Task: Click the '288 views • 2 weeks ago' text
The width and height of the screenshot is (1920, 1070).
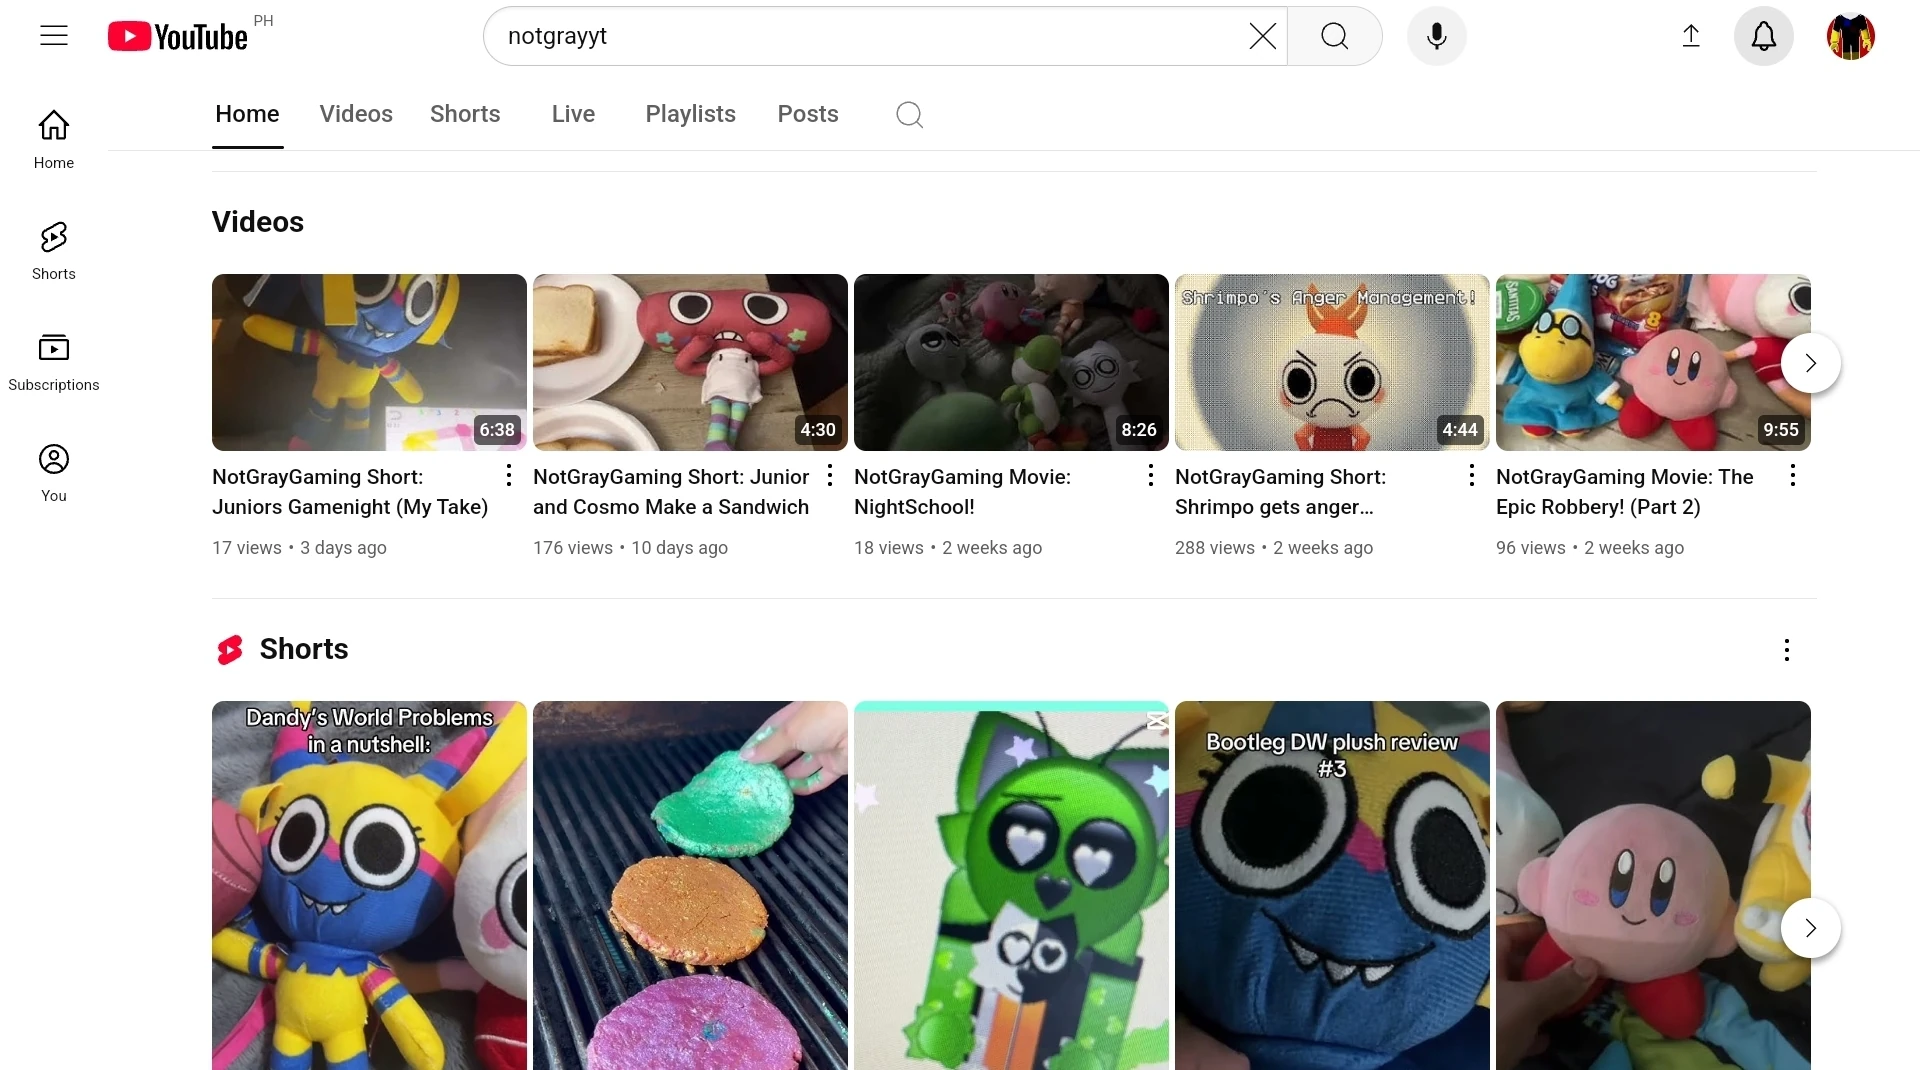Action: (1274, 548)
